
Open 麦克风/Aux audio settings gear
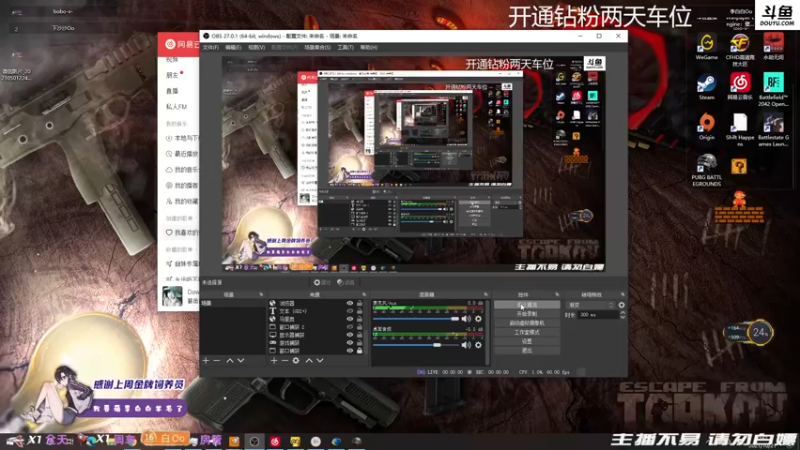click(478, 319)
